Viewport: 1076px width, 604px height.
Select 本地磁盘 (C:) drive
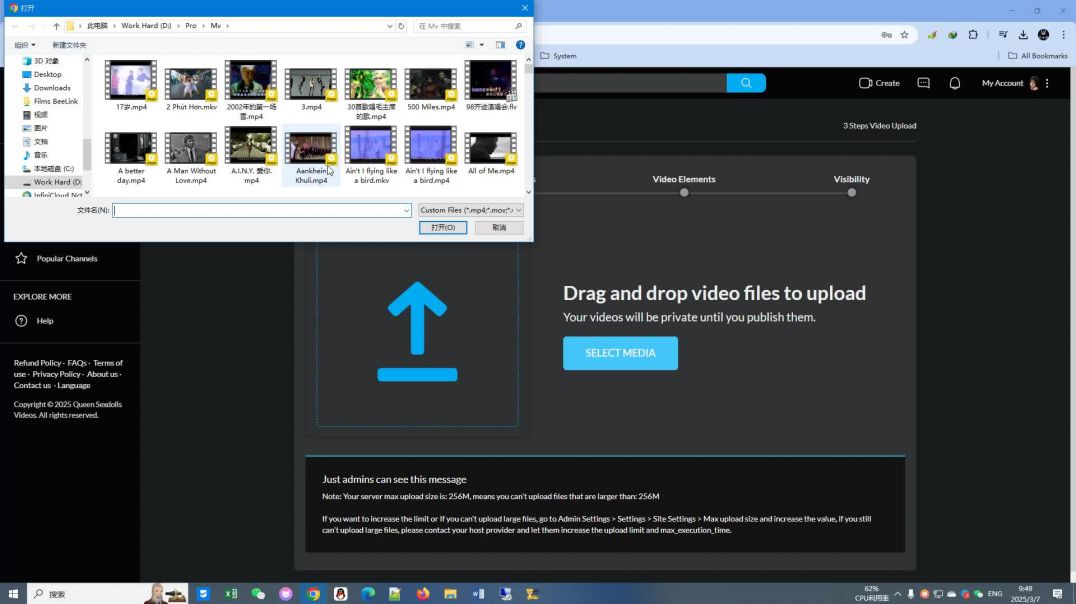coord(54,168)
